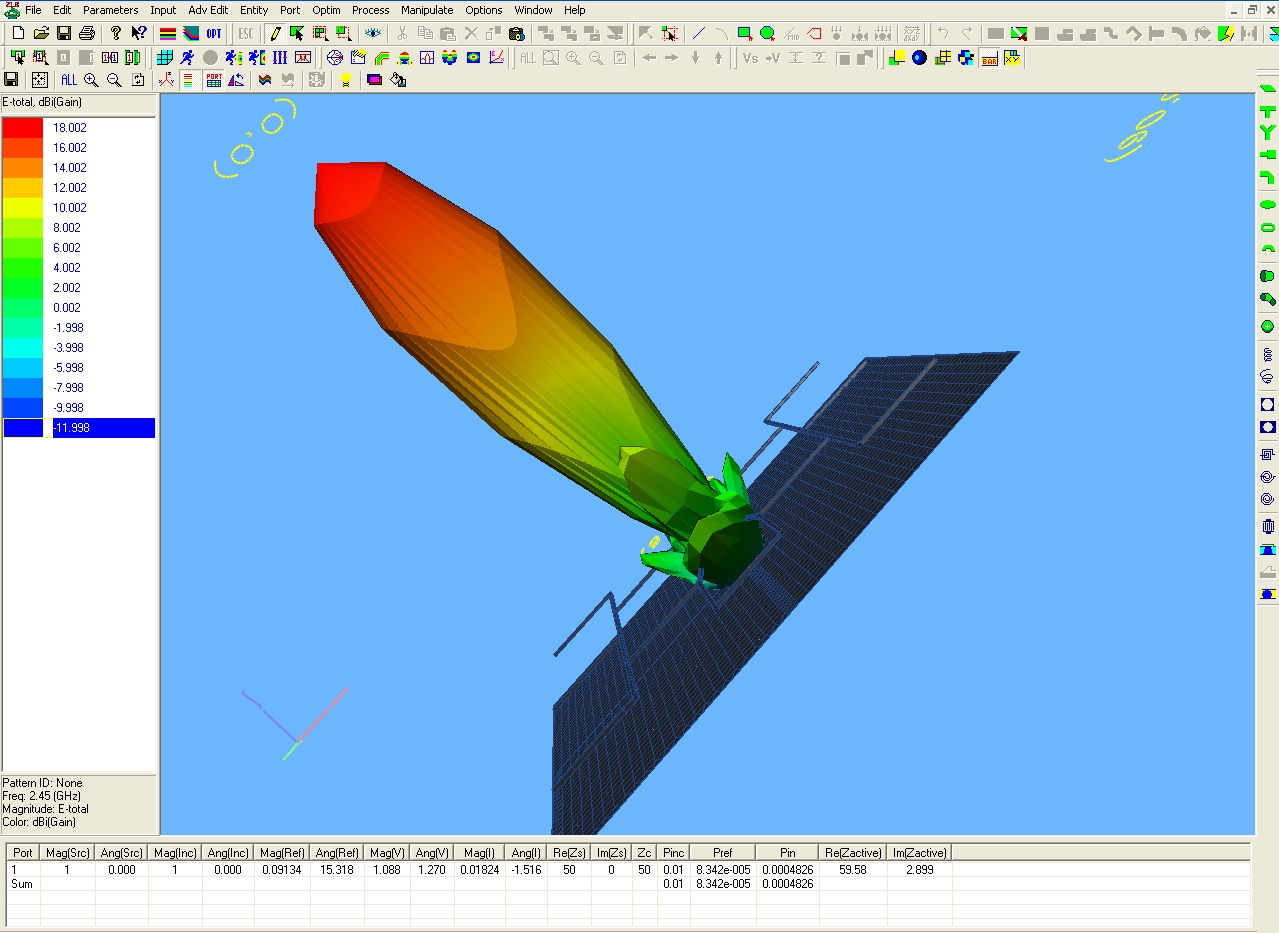The width and height of the screenshot is (1279, 933).
Task: Click the cyan -3.998 legend swatch
Action: tap(24, 348)
